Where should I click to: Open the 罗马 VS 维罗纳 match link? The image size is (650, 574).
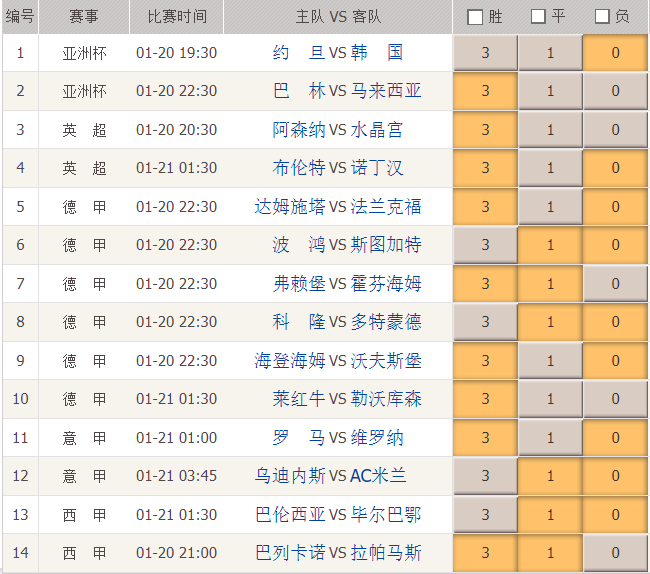[337, 438]
